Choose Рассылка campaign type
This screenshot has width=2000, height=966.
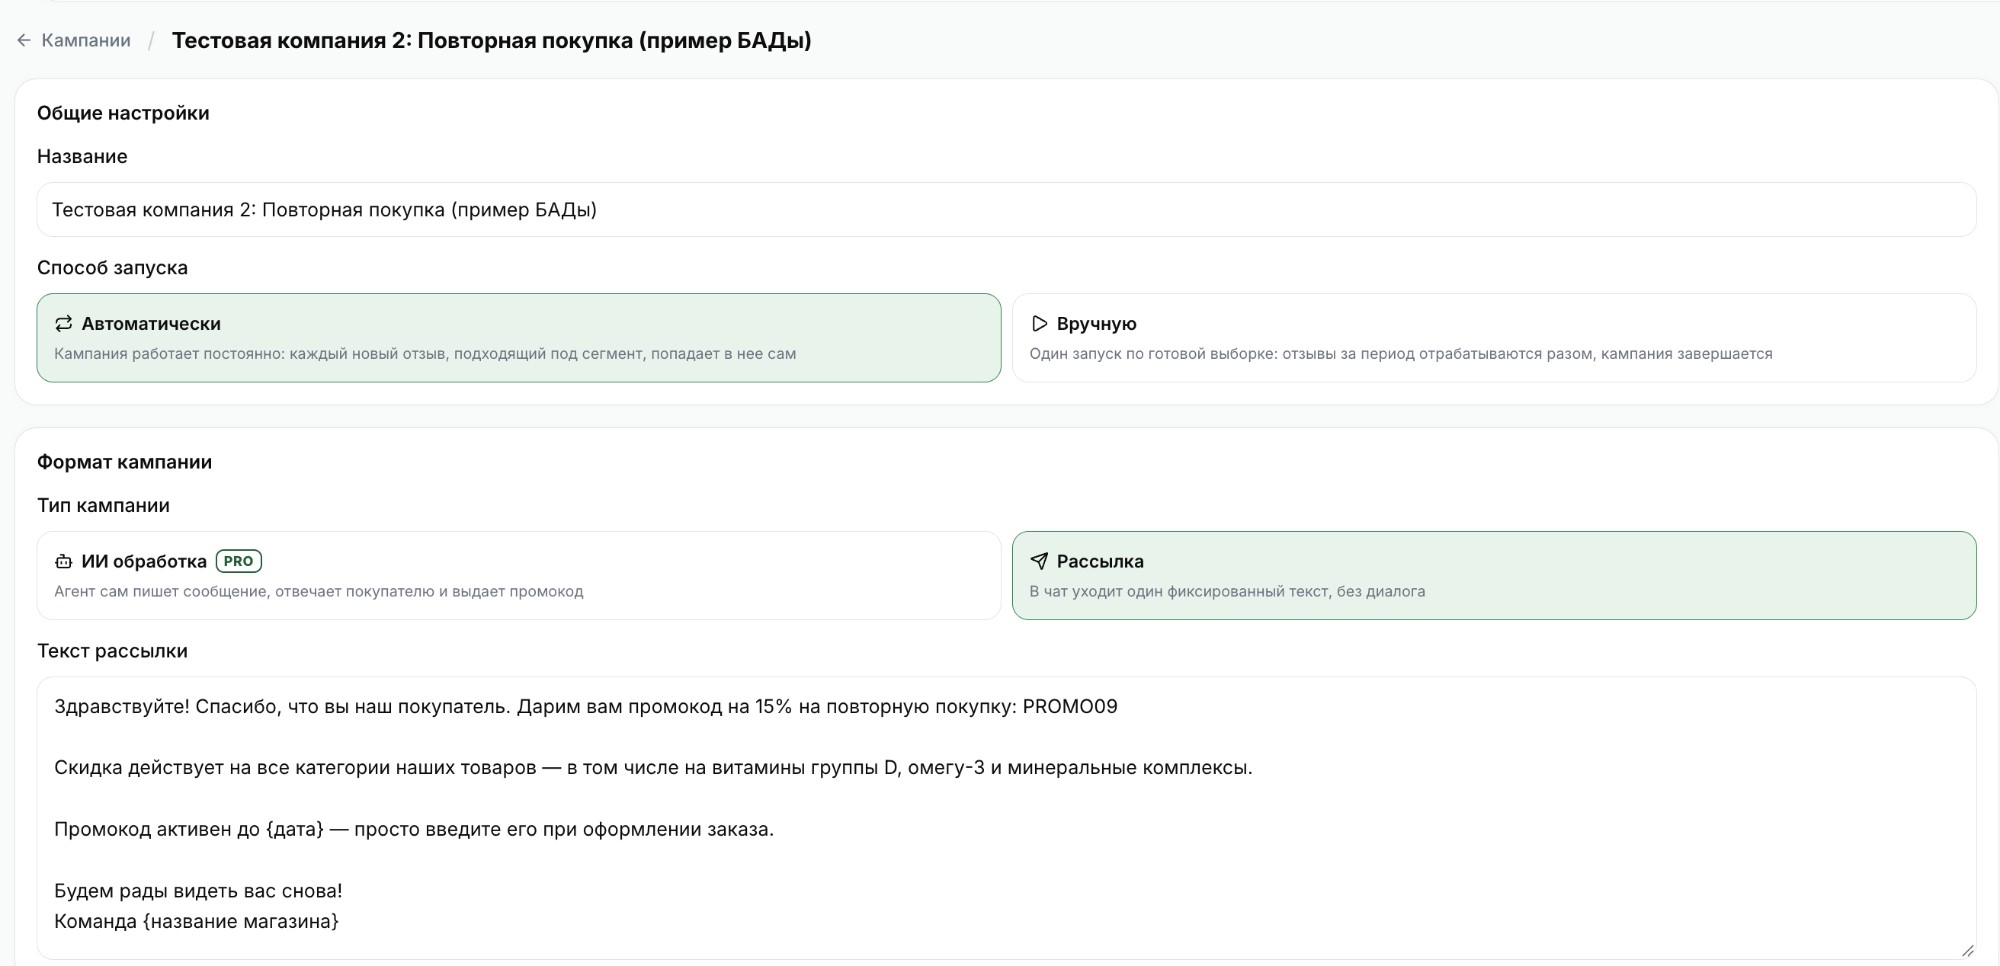[x=1494, y=575]
